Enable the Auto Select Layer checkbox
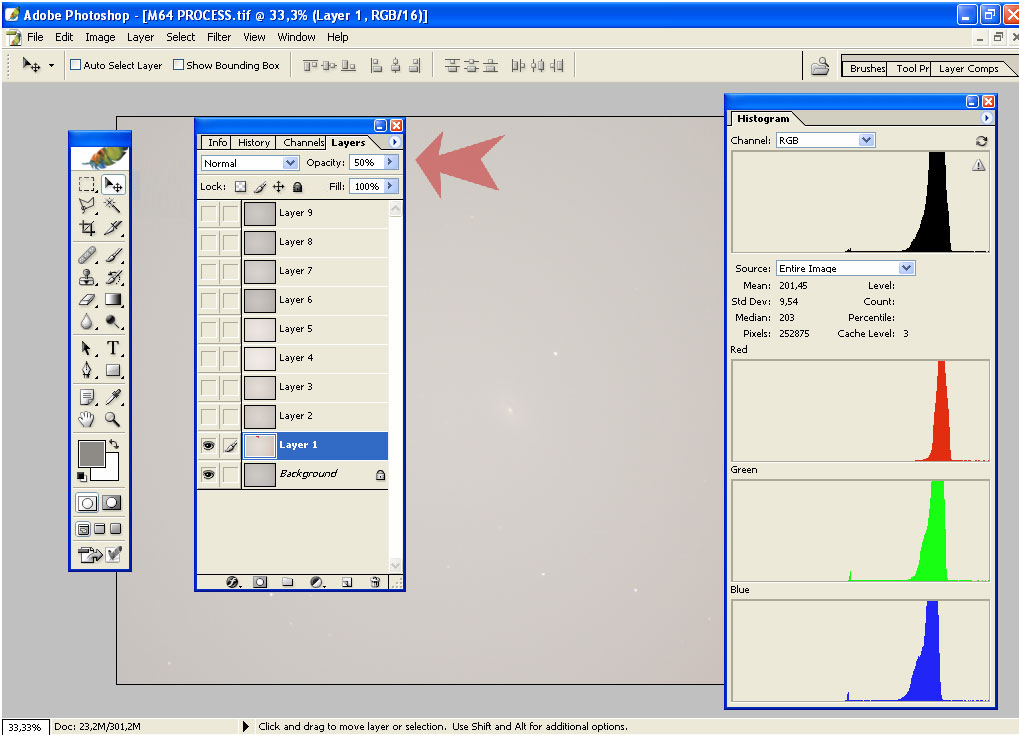 coord(75,66)
